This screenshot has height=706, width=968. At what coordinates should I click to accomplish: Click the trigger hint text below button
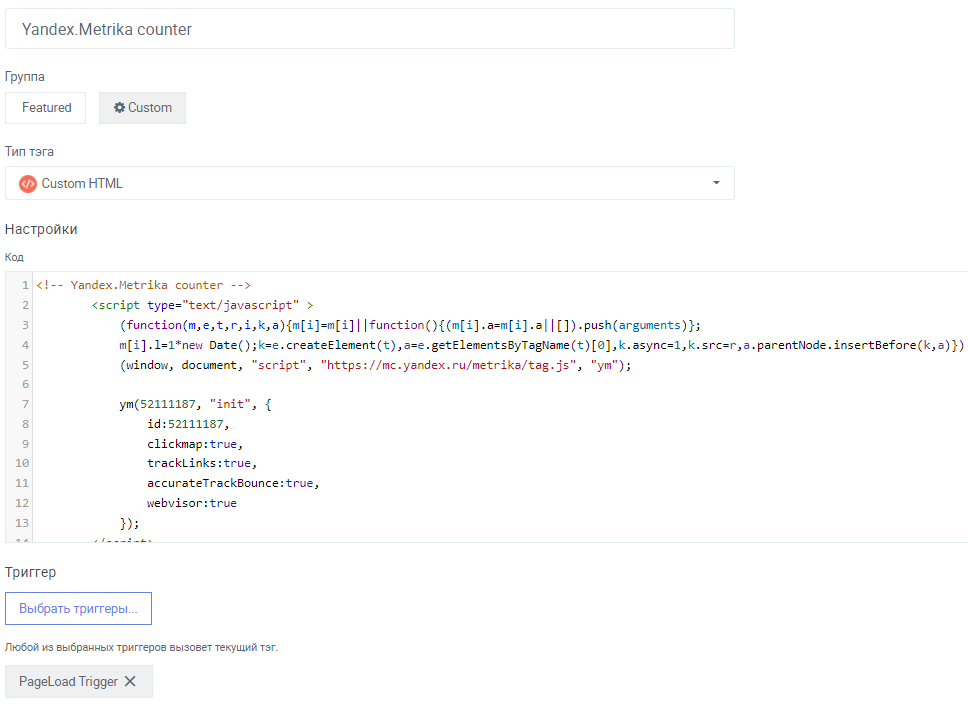click(141, 647)
